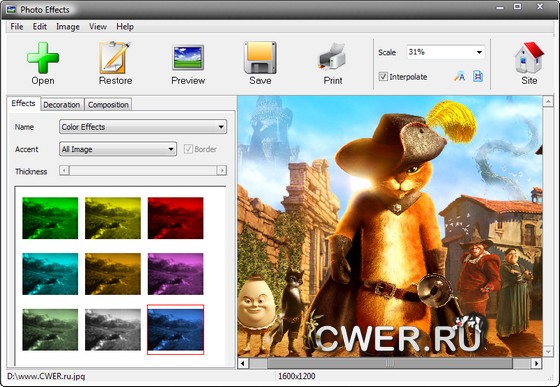560x387 pixels.
Task: Toggle the Interpolate checkbox
Action: 383,77
